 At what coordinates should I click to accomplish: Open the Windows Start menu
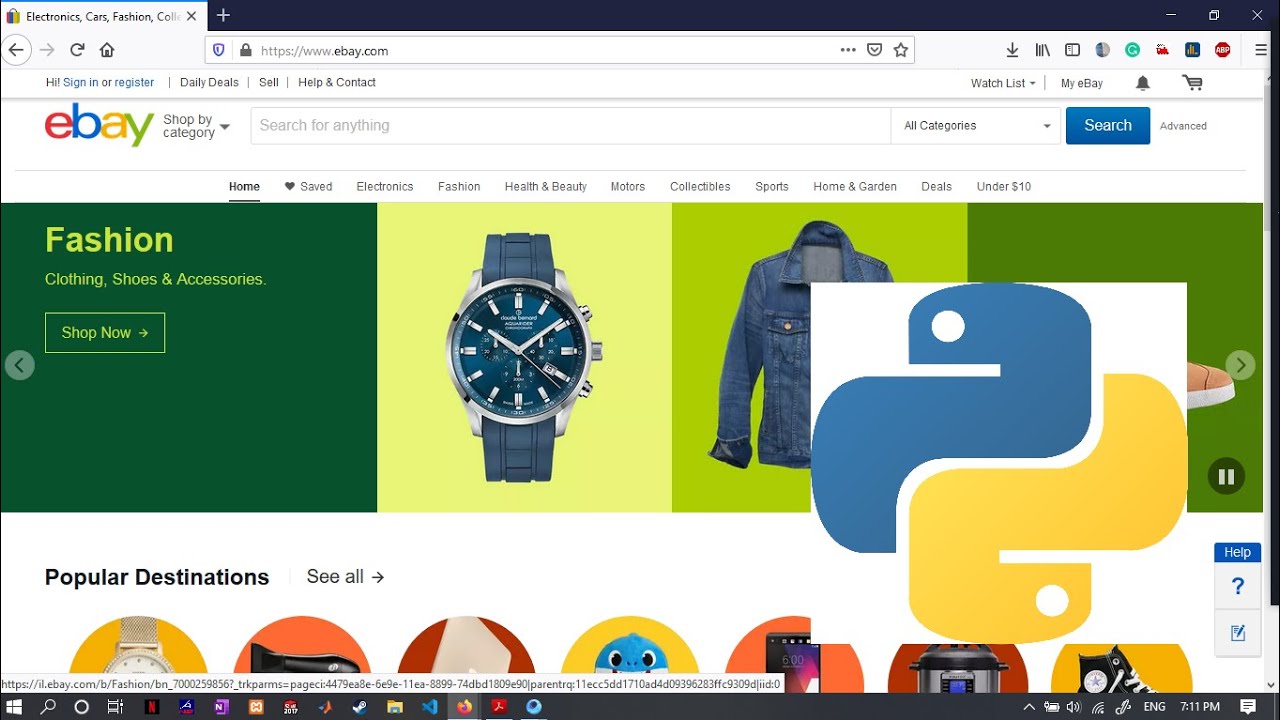[x=15, y=706]
